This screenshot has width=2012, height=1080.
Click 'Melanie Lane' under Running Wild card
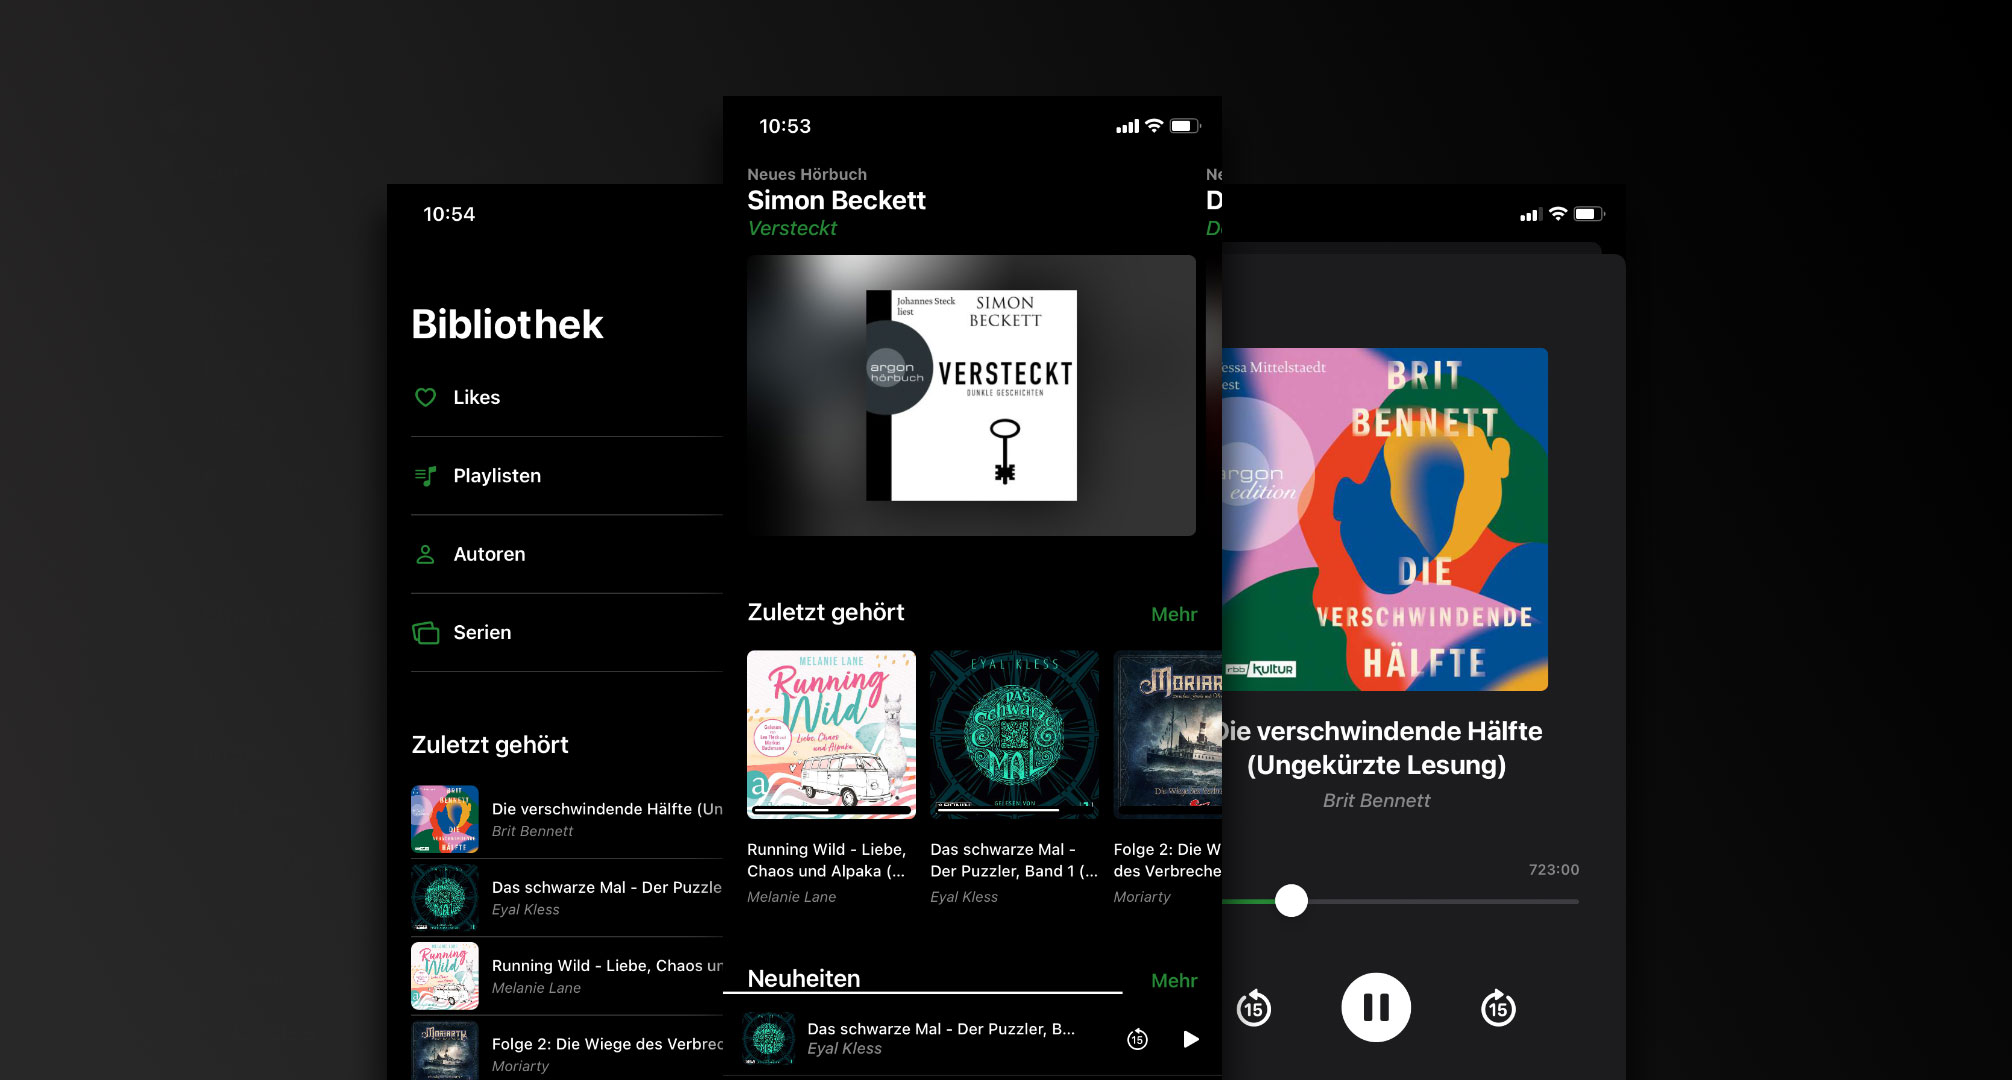tap(791, 897)
